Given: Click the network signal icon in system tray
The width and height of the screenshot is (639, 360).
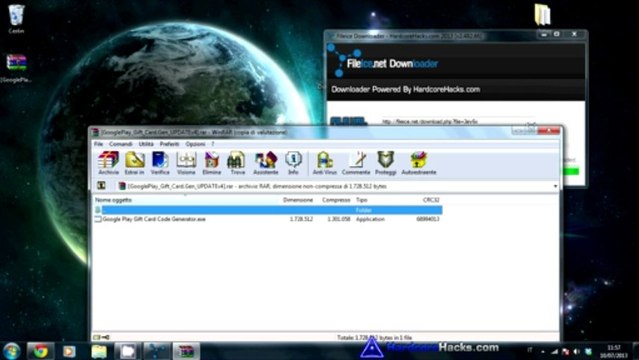Looking at the screenshot, I should click(555, 351).
